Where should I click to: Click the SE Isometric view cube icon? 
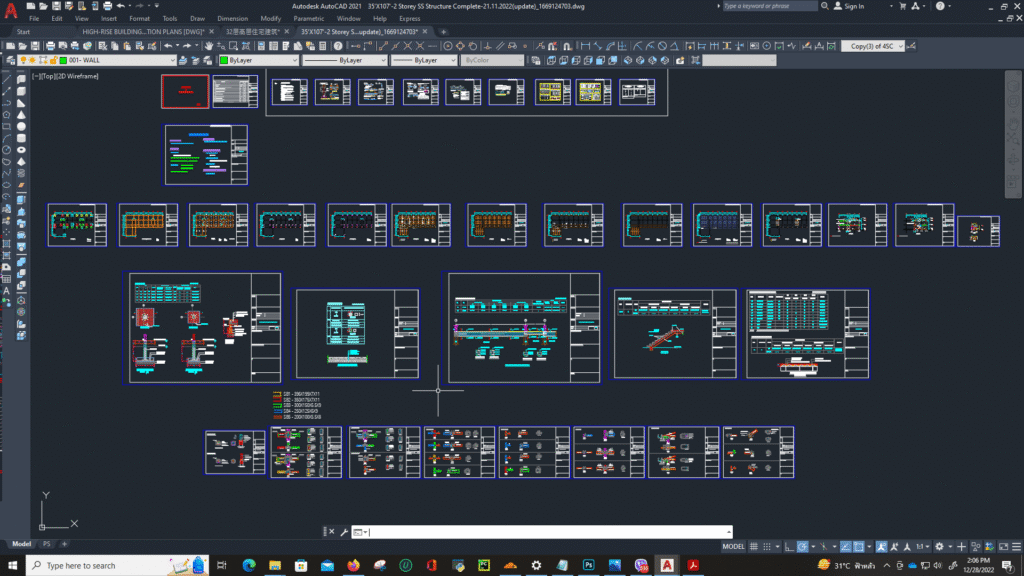coord(640,60)
